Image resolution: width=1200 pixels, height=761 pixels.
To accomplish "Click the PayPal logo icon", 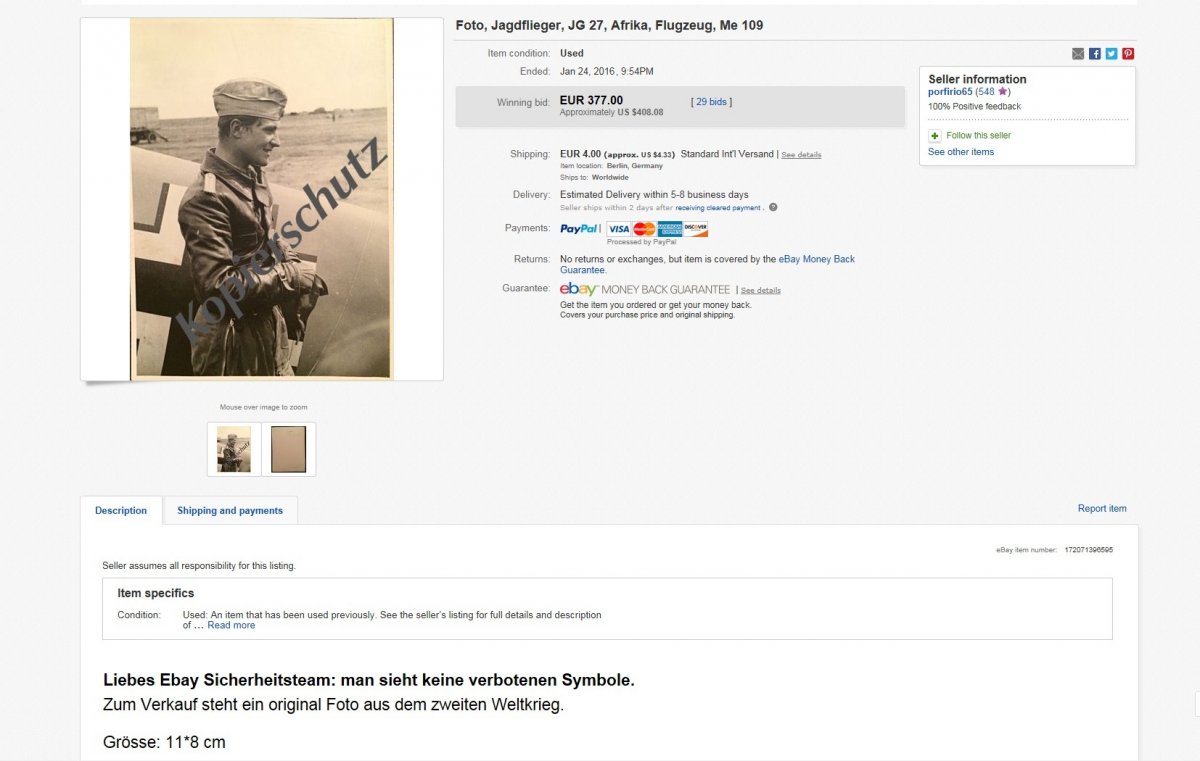I will pyautogui.click(x=580, y=229).
